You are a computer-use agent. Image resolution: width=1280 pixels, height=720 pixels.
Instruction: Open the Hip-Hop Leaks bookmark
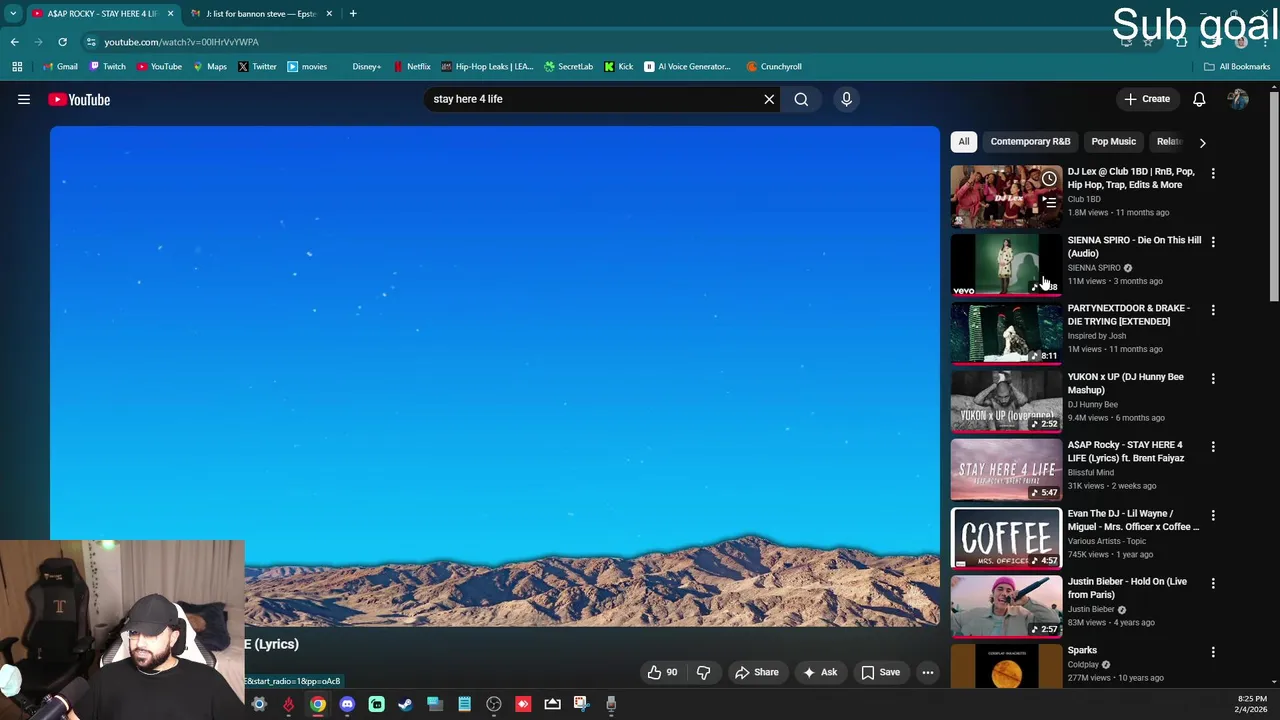point(487,66)
